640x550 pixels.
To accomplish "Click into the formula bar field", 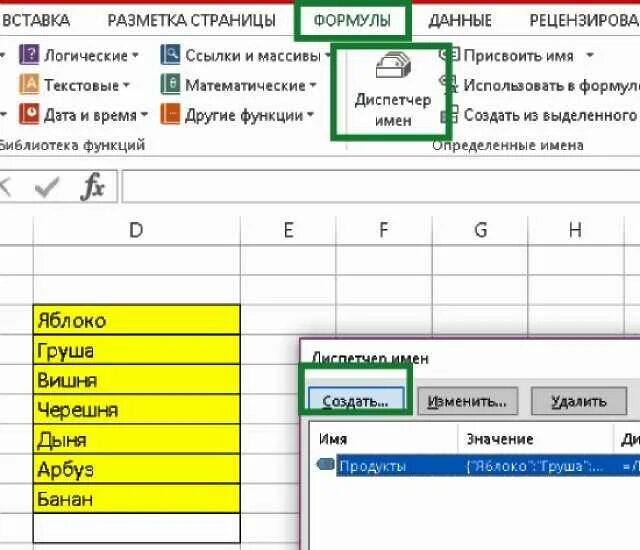I will click(381, 187).
